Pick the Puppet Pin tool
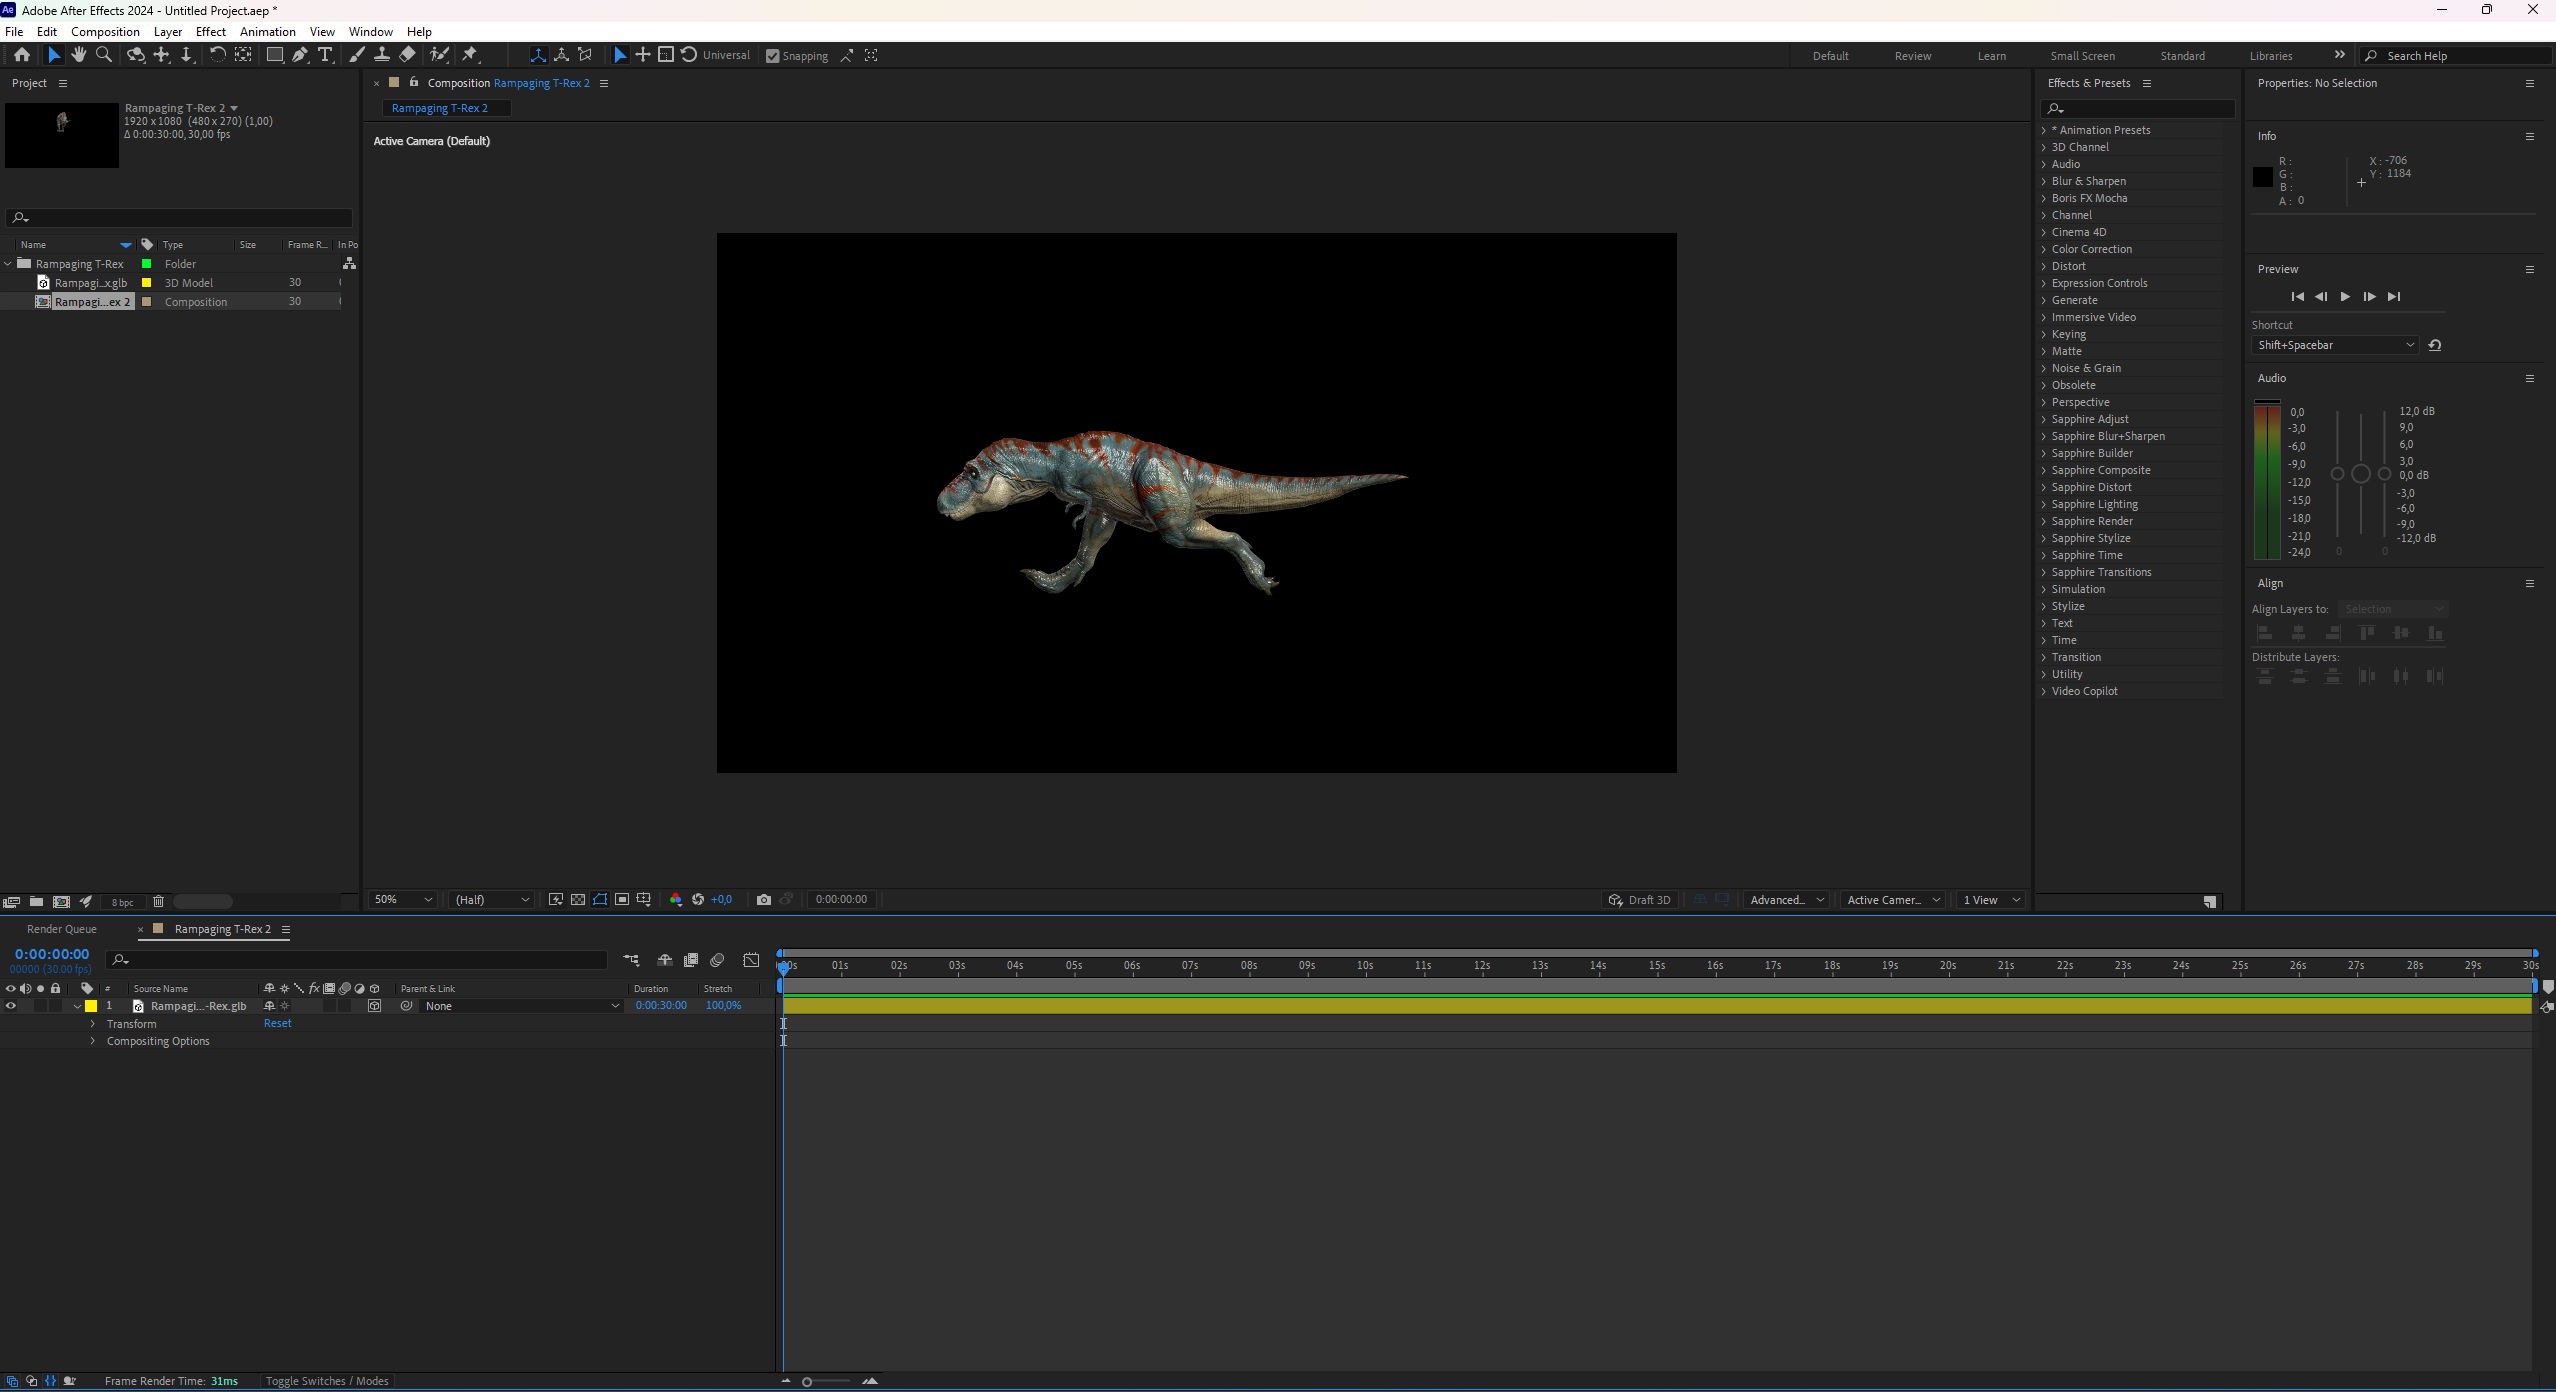 pyautogui.click(x=470, y=55)
